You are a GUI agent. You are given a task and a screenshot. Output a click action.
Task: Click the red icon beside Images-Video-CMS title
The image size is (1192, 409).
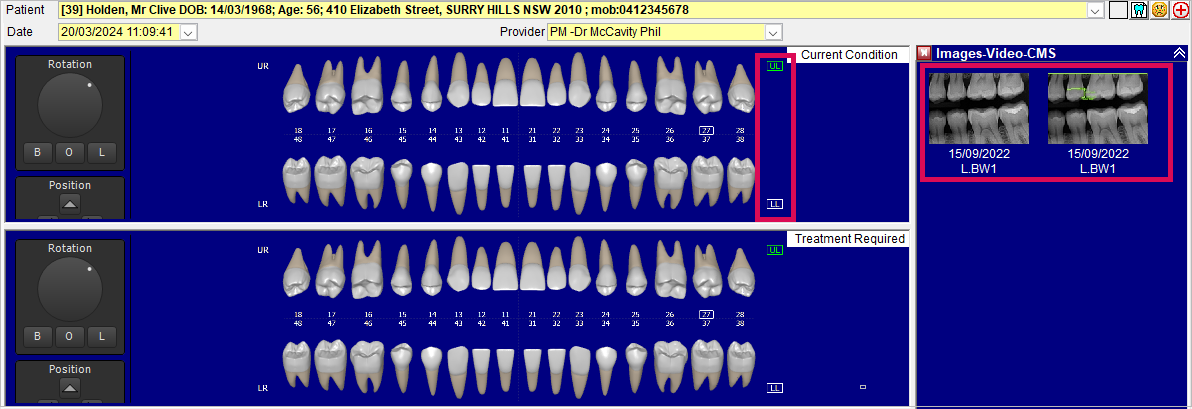(925, 53)
